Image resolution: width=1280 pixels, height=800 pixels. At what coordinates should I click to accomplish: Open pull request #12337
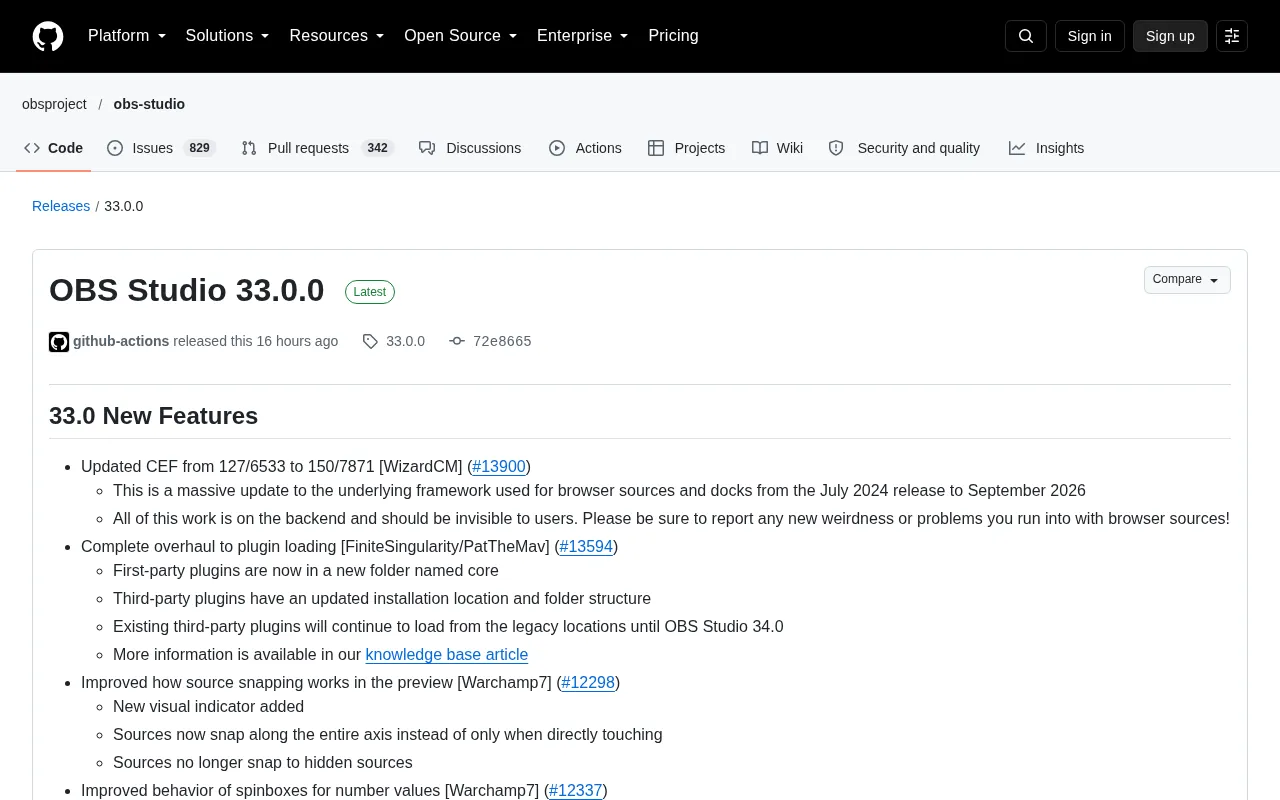point(576,790)
